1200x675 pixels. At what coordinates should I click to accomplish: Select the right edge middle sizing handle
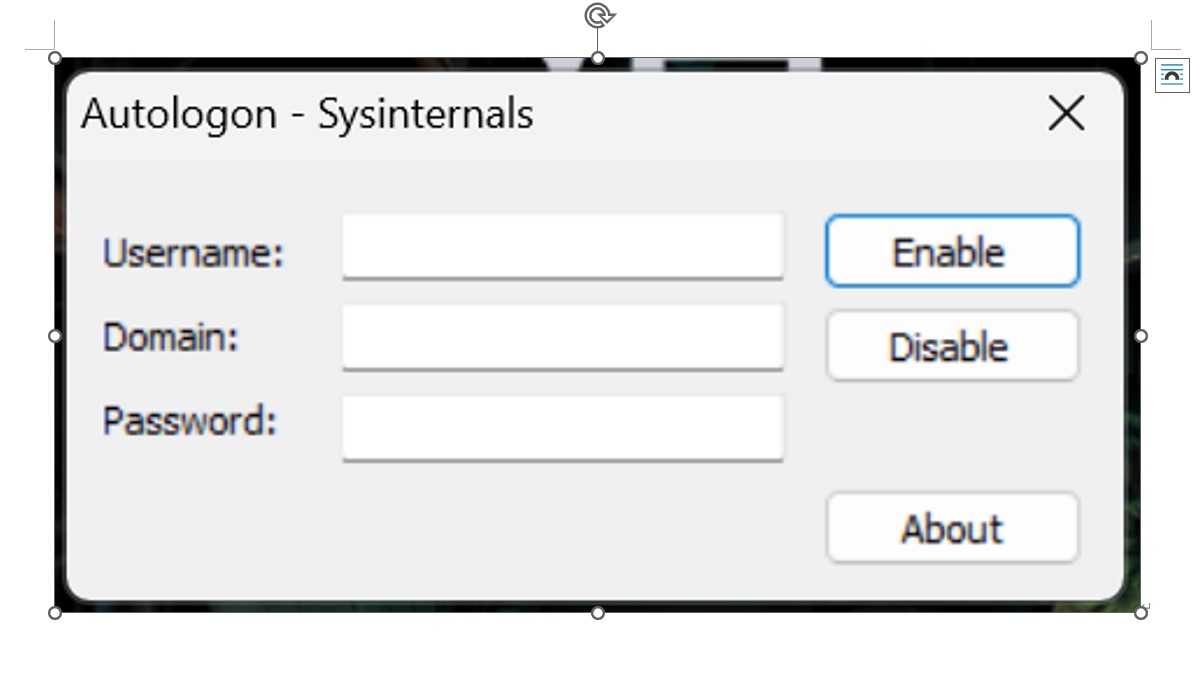(x=1141, y=335)
